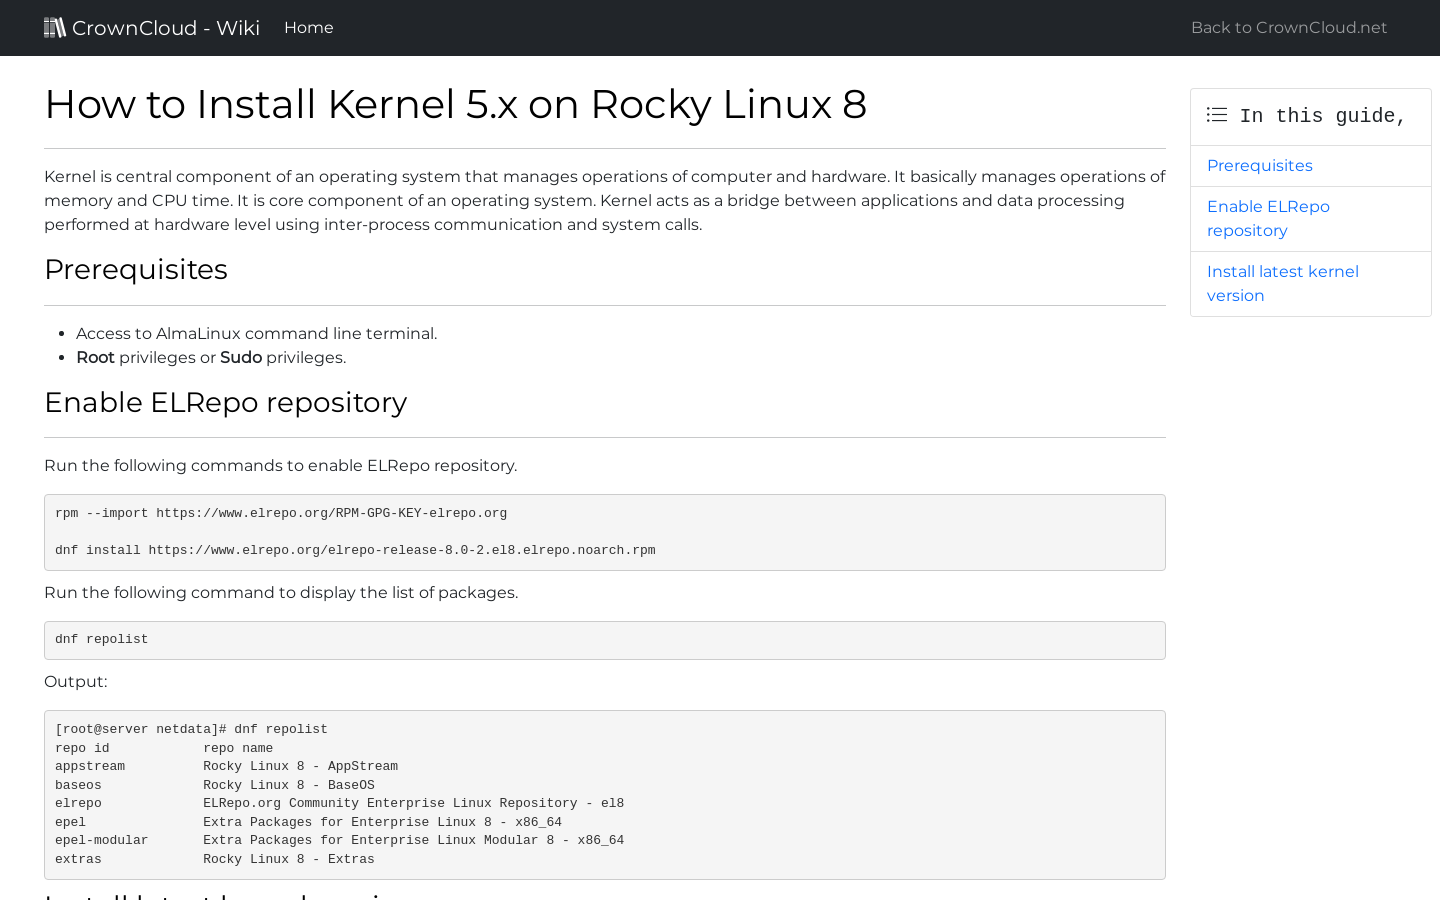
Task: Click the Root privileges or Sudo bullet
Action: [x=211, y=358]
